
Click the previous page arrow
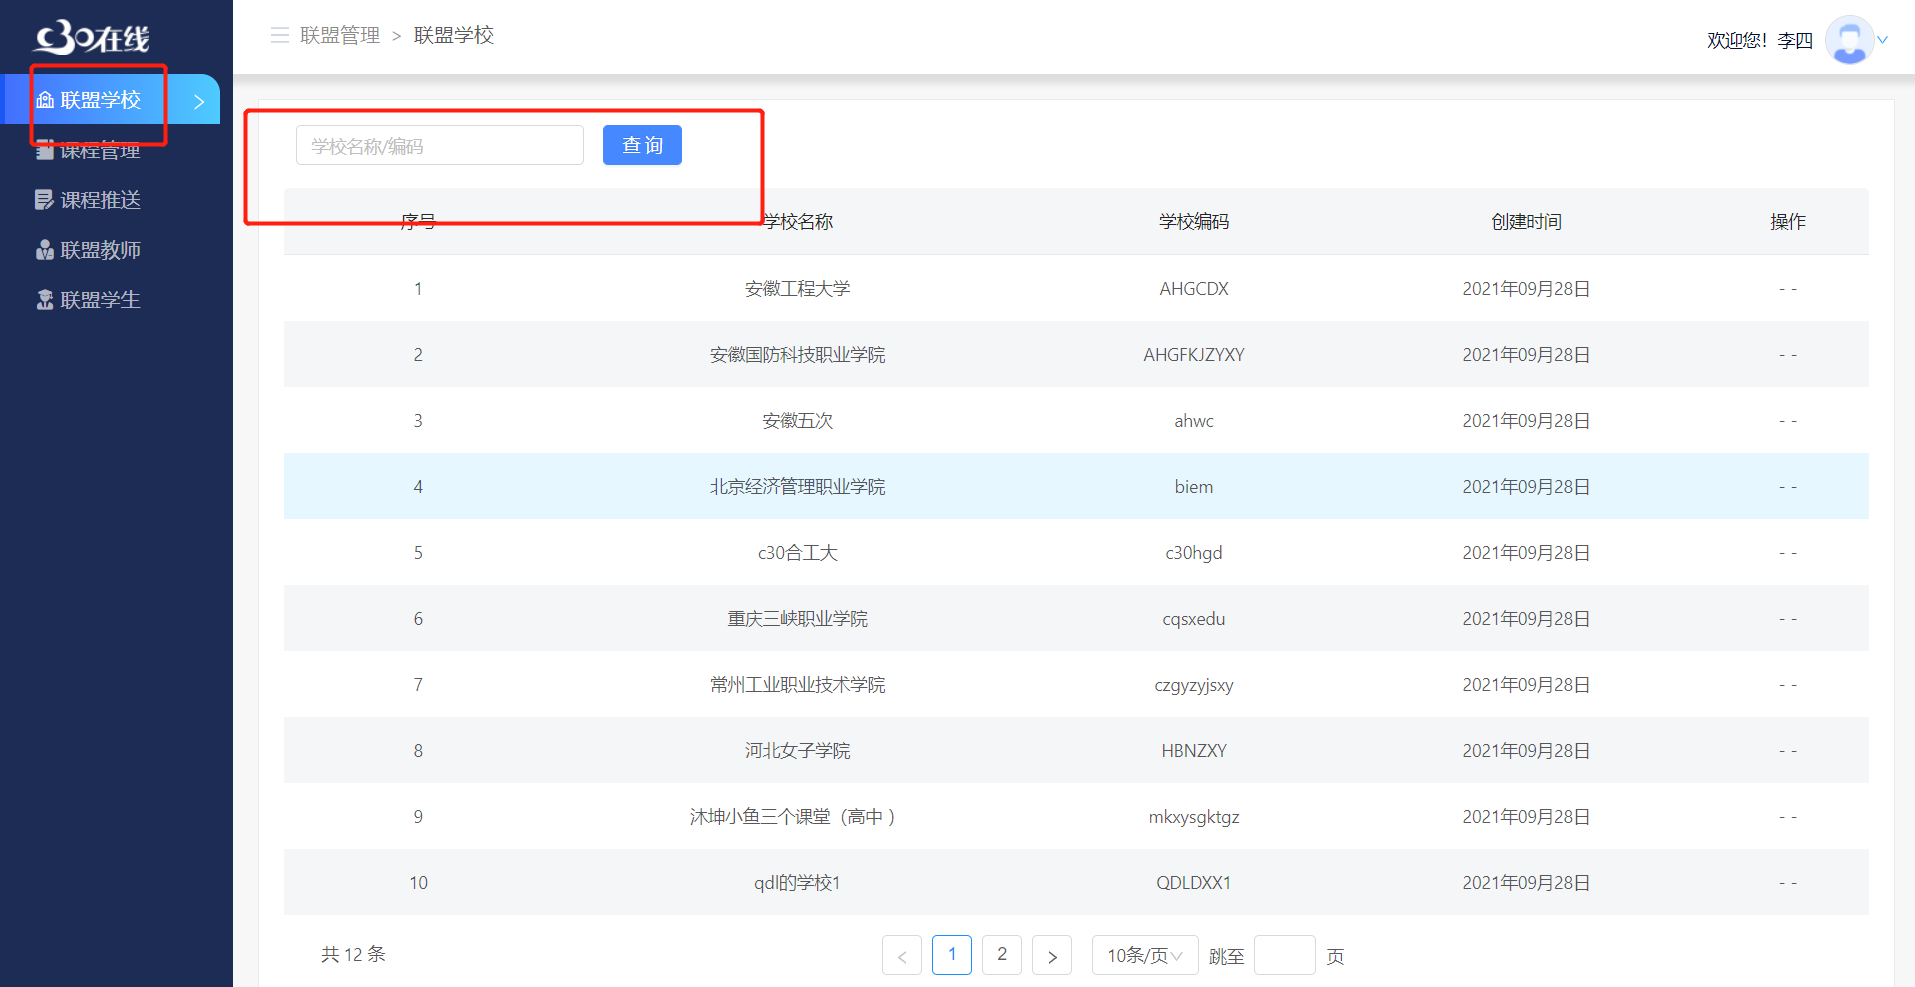(901, 955)
